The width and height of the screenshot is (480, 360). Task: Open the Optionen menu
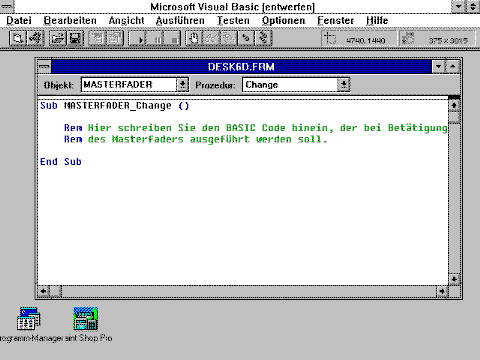tap(284, 21)
